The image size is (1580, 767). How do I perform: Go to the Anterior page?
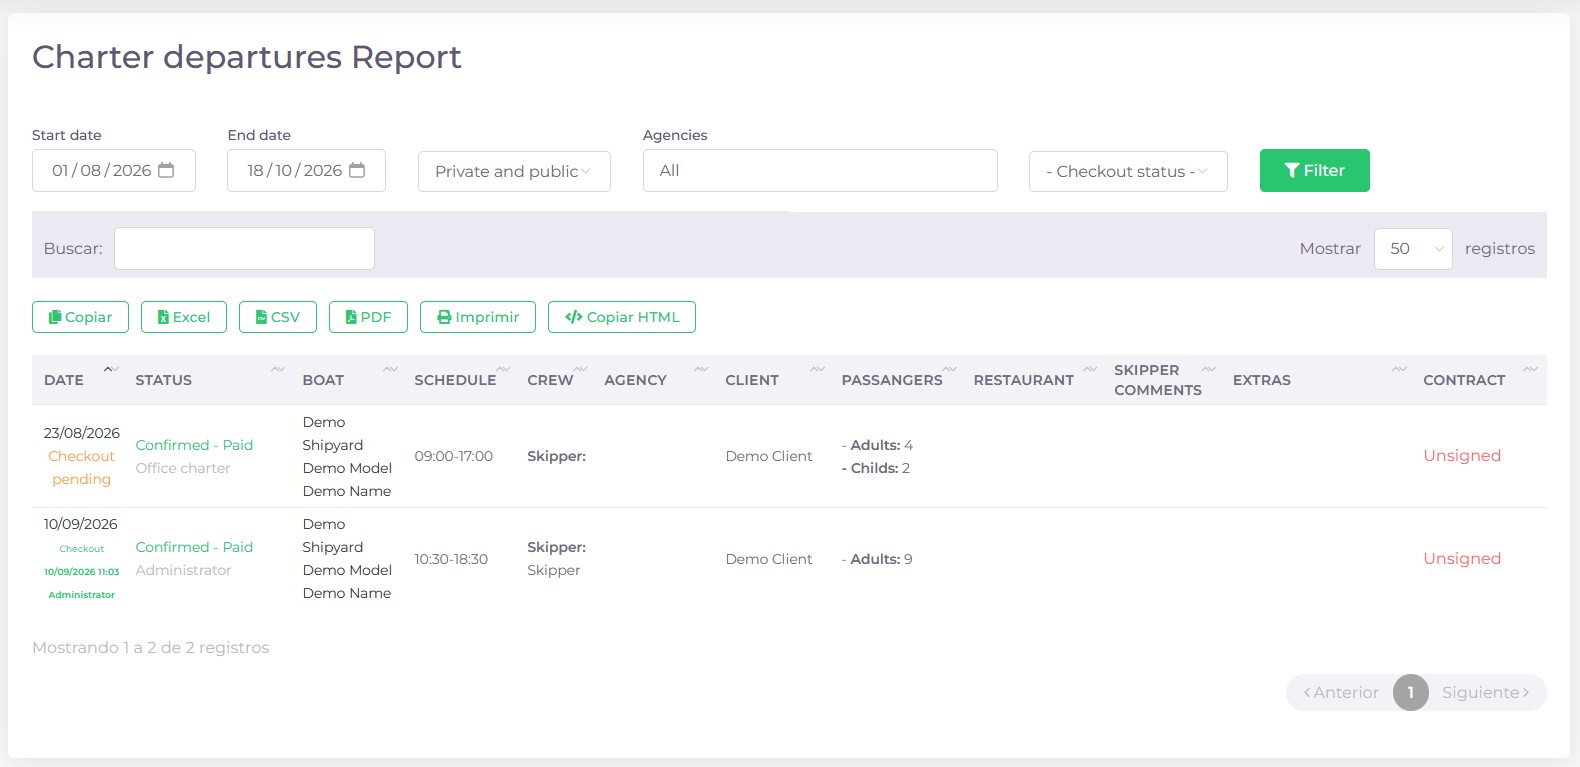coord(1341,692)
